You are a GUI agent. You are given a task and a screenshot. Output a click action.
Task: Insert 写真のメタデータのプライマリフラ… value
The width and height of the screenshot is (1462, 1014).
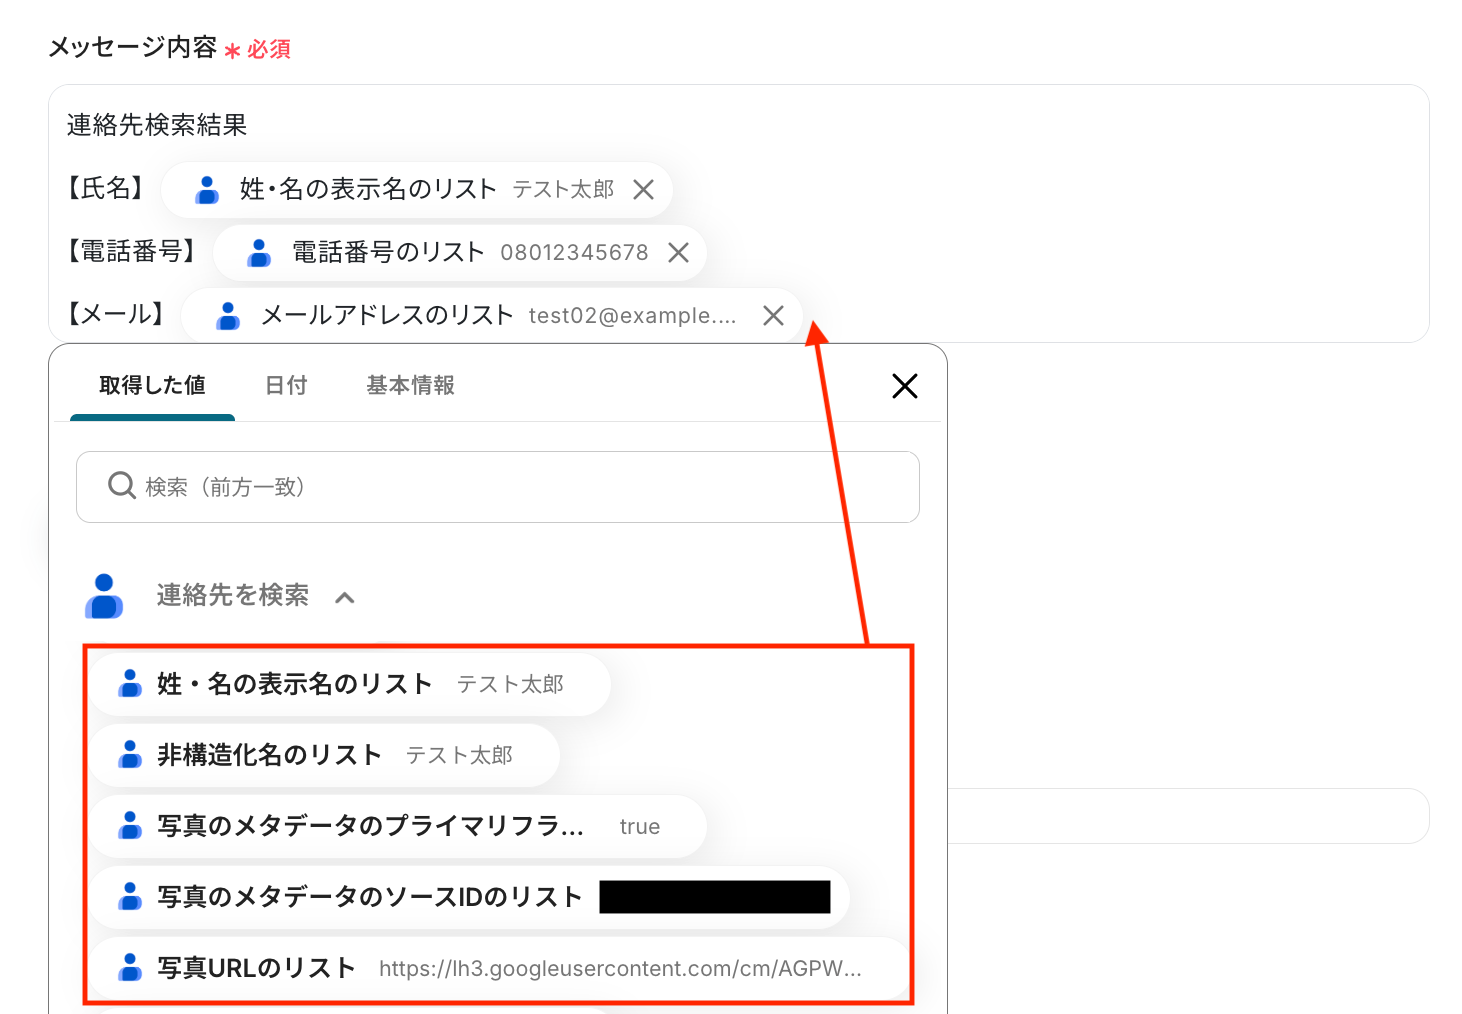[399, 826]
